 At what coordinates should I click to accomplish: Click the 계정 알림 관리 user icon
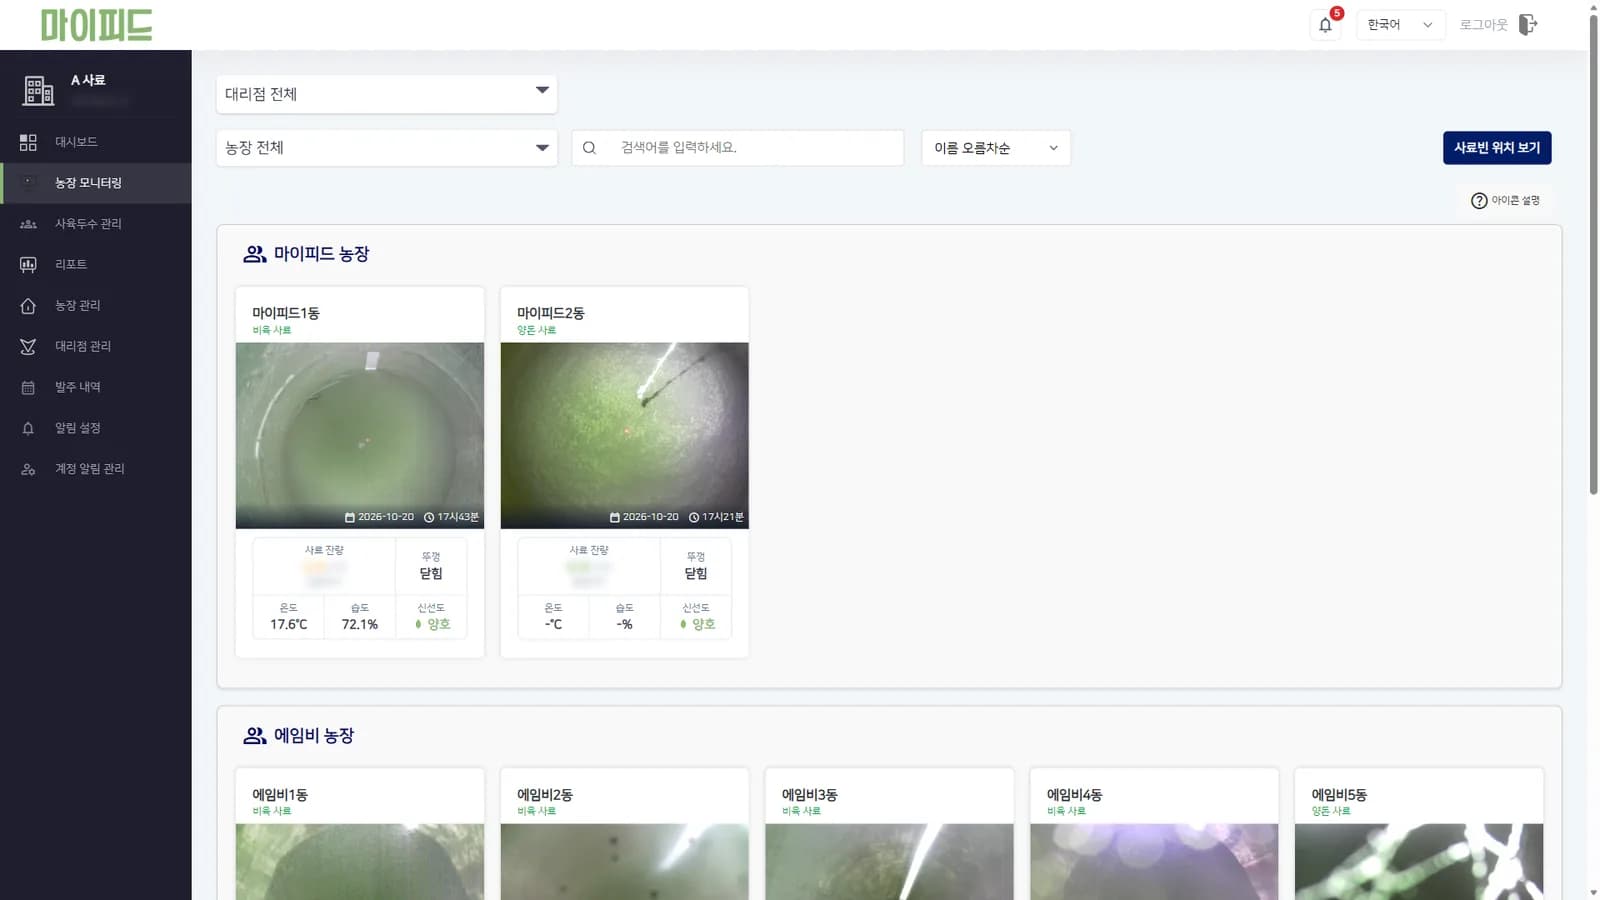pos(28,470)
